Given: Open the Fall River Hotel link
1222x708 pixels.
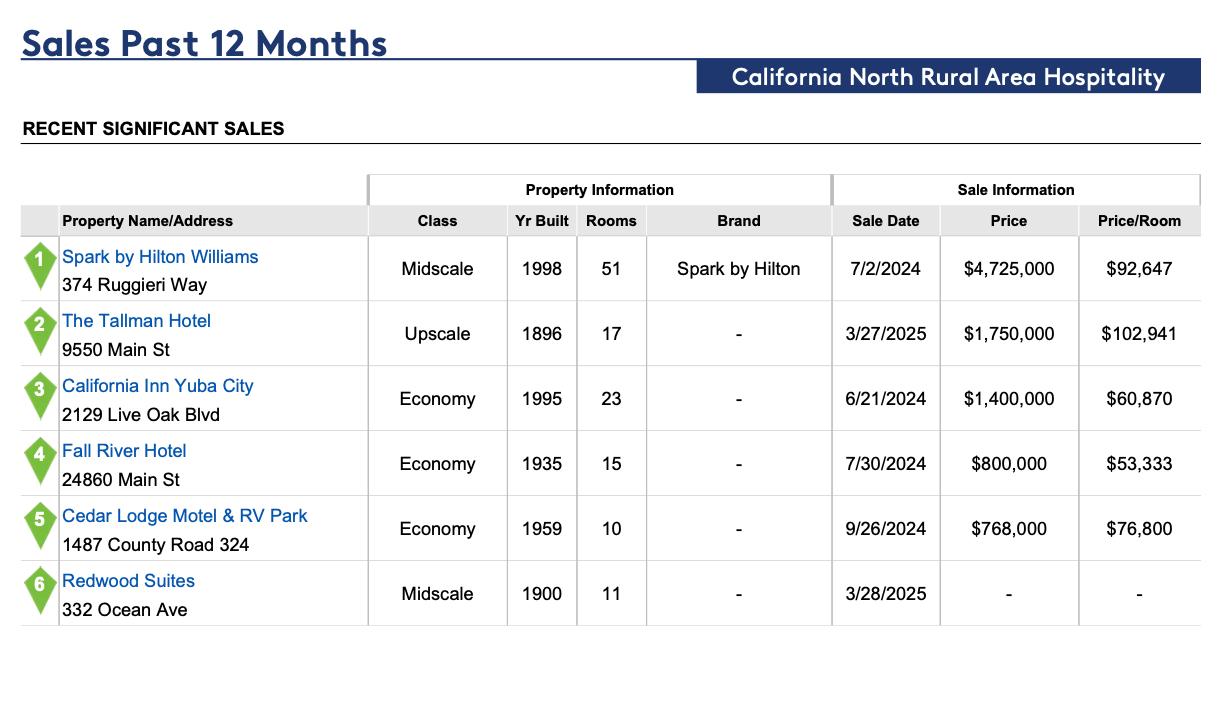Looking at the screenshot, I should point(124,451).
